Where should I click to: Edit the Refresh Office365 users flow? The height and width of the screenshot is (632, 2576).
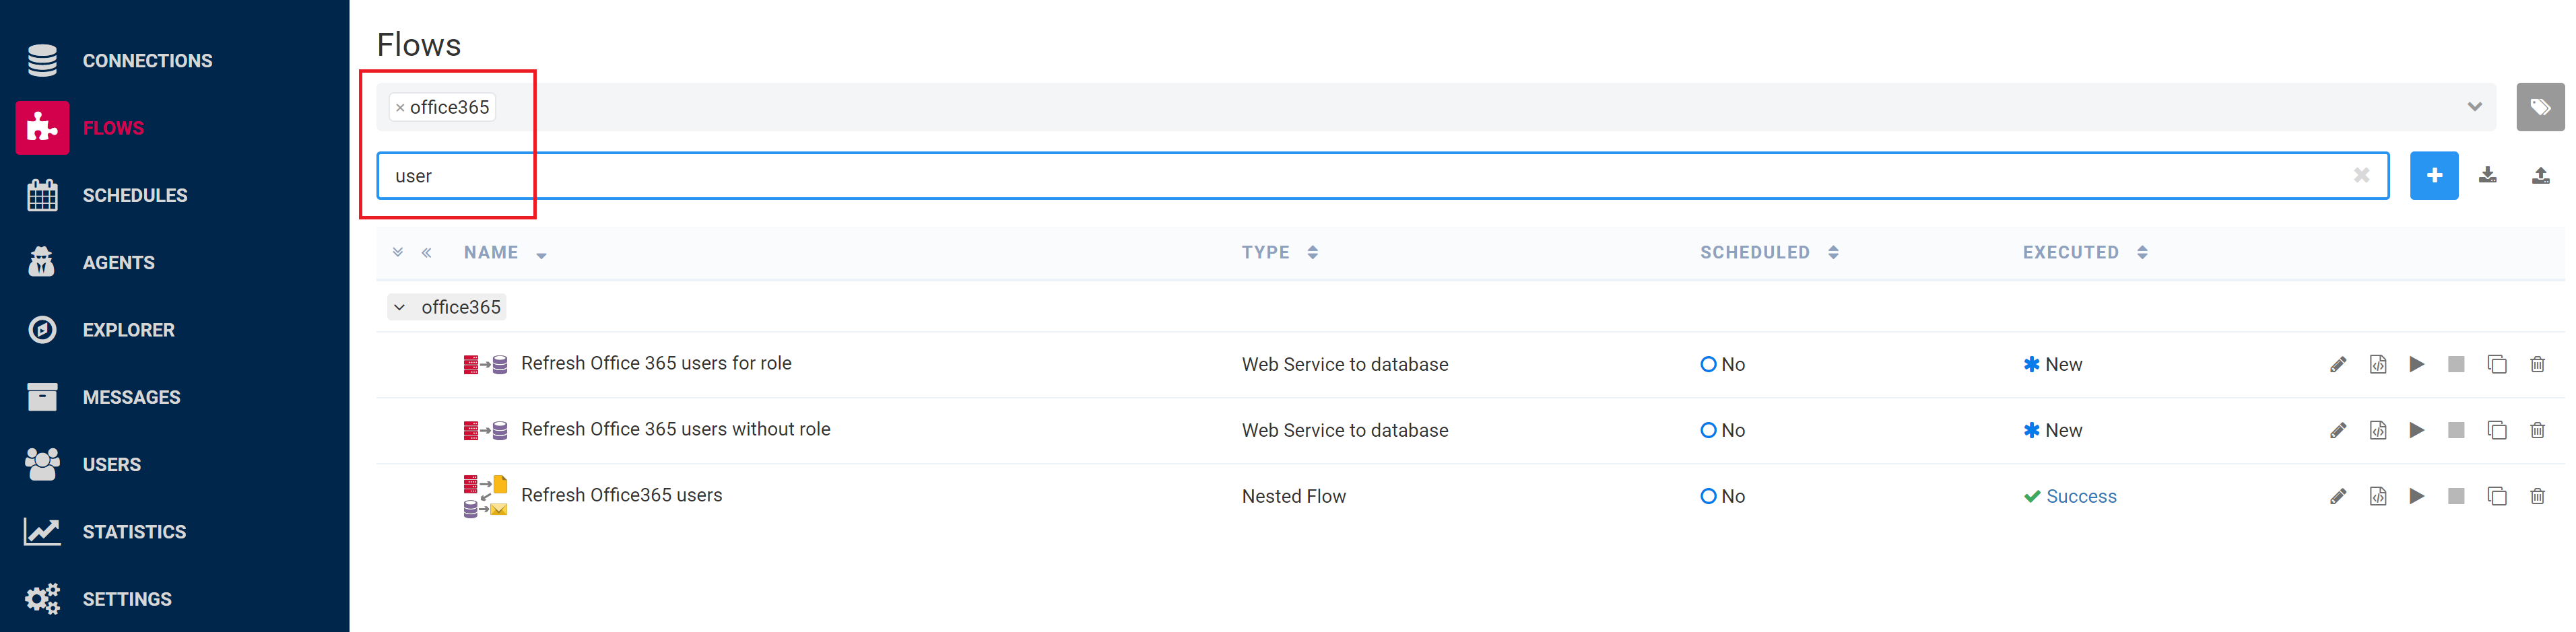point(2338,497)
